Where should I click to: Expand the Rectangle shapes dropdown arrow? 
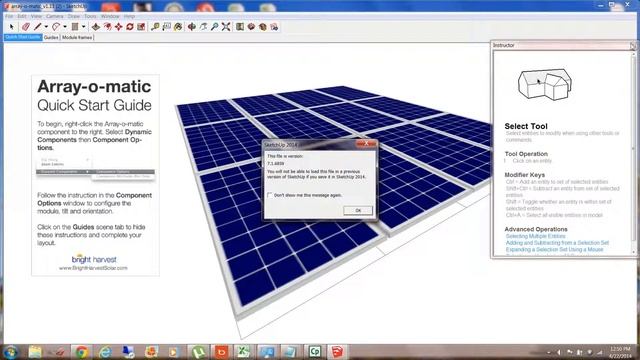pyautogui.click(x=84, y=27)
